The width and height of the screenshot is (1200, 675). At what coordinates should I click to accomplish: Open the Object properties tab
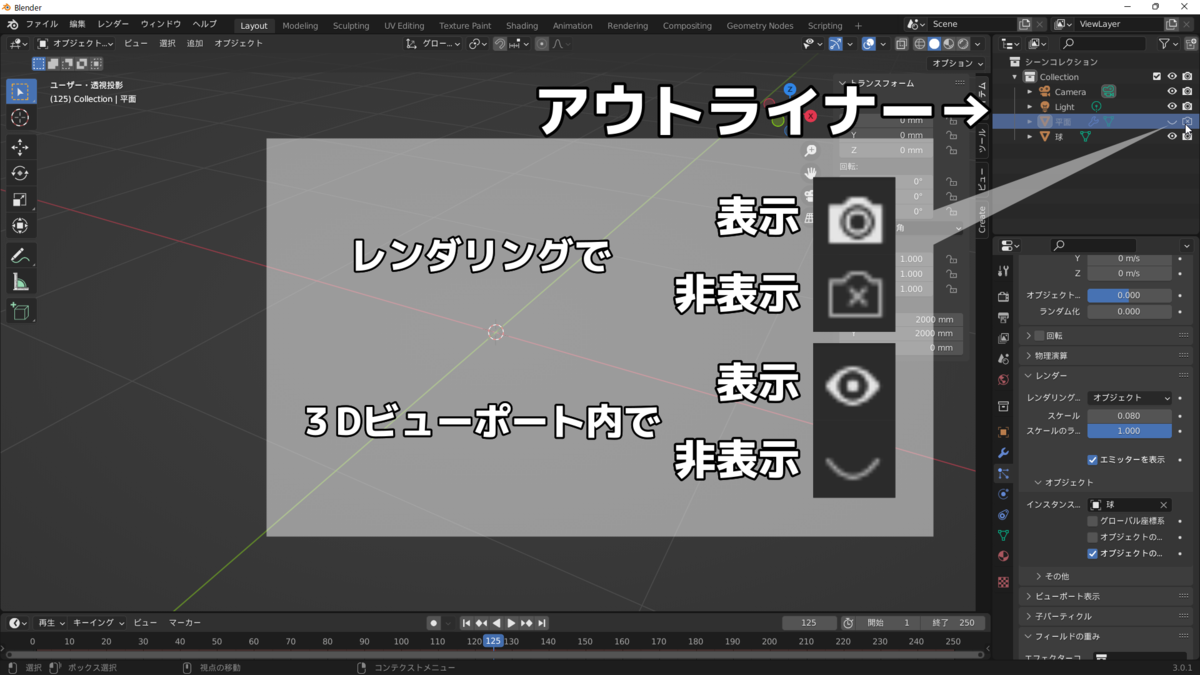[1003, 432]
